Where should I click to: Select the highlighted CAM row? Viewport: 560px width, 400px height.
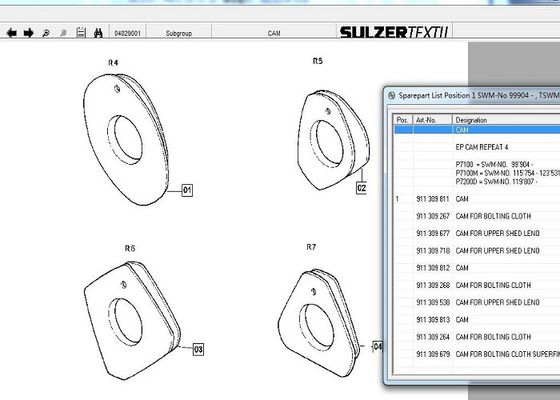click(477, 130)
